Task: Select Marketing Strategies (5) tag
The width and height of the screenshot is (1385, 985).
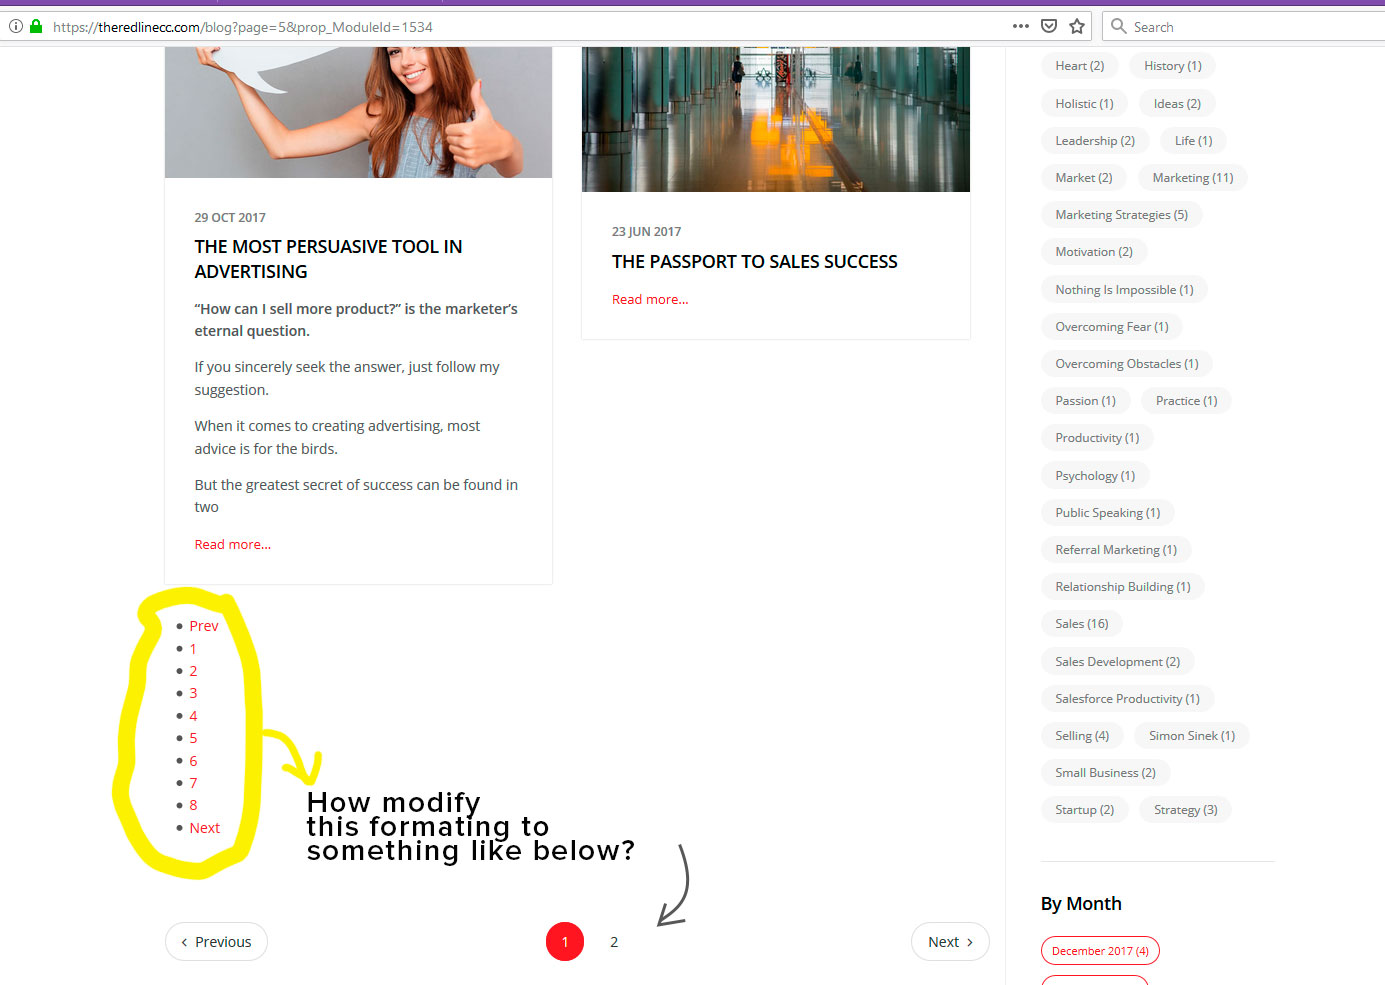Action: point(1122,215)
